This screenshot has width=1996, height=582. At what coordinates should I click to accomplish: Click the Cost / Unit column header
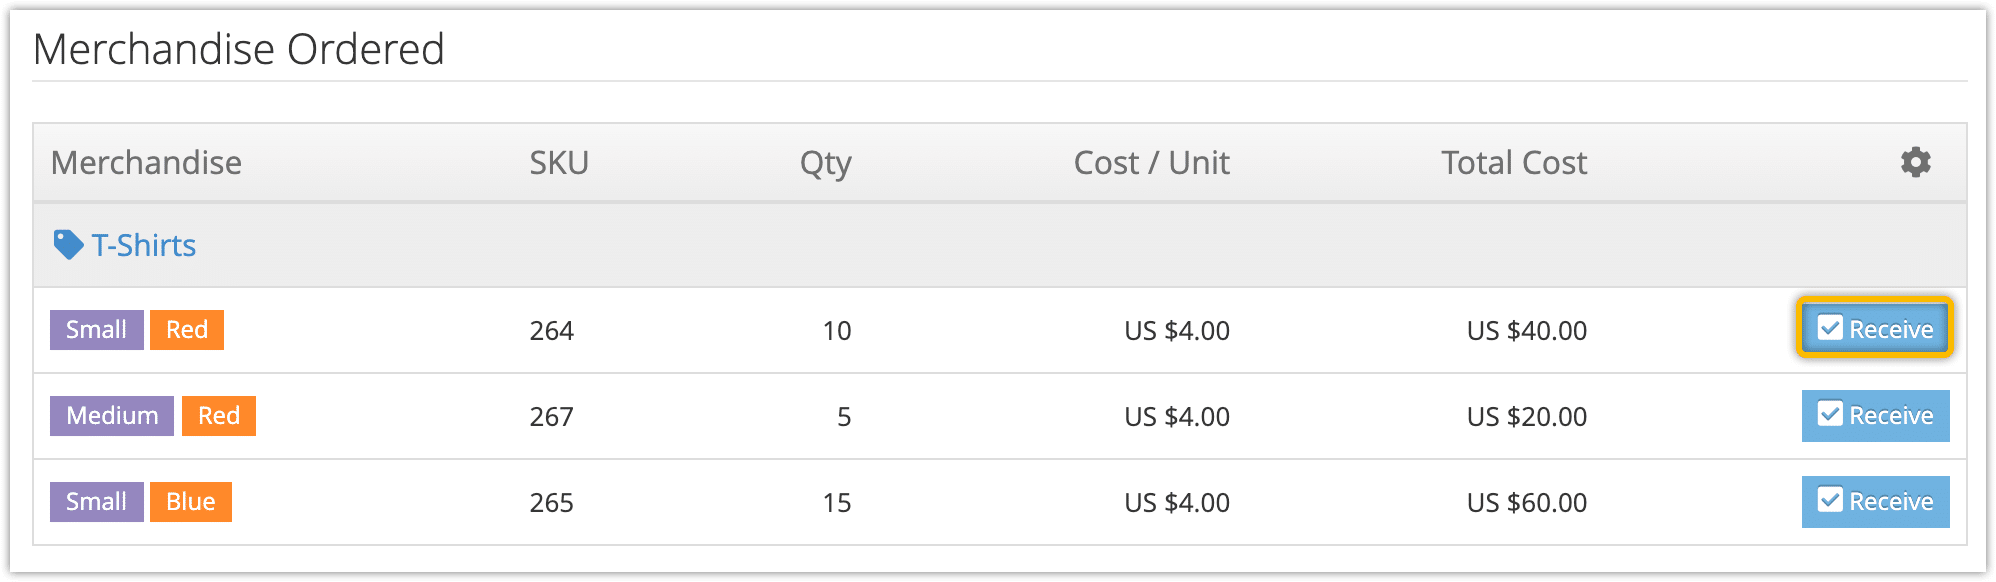click(x=1151, y=162)
